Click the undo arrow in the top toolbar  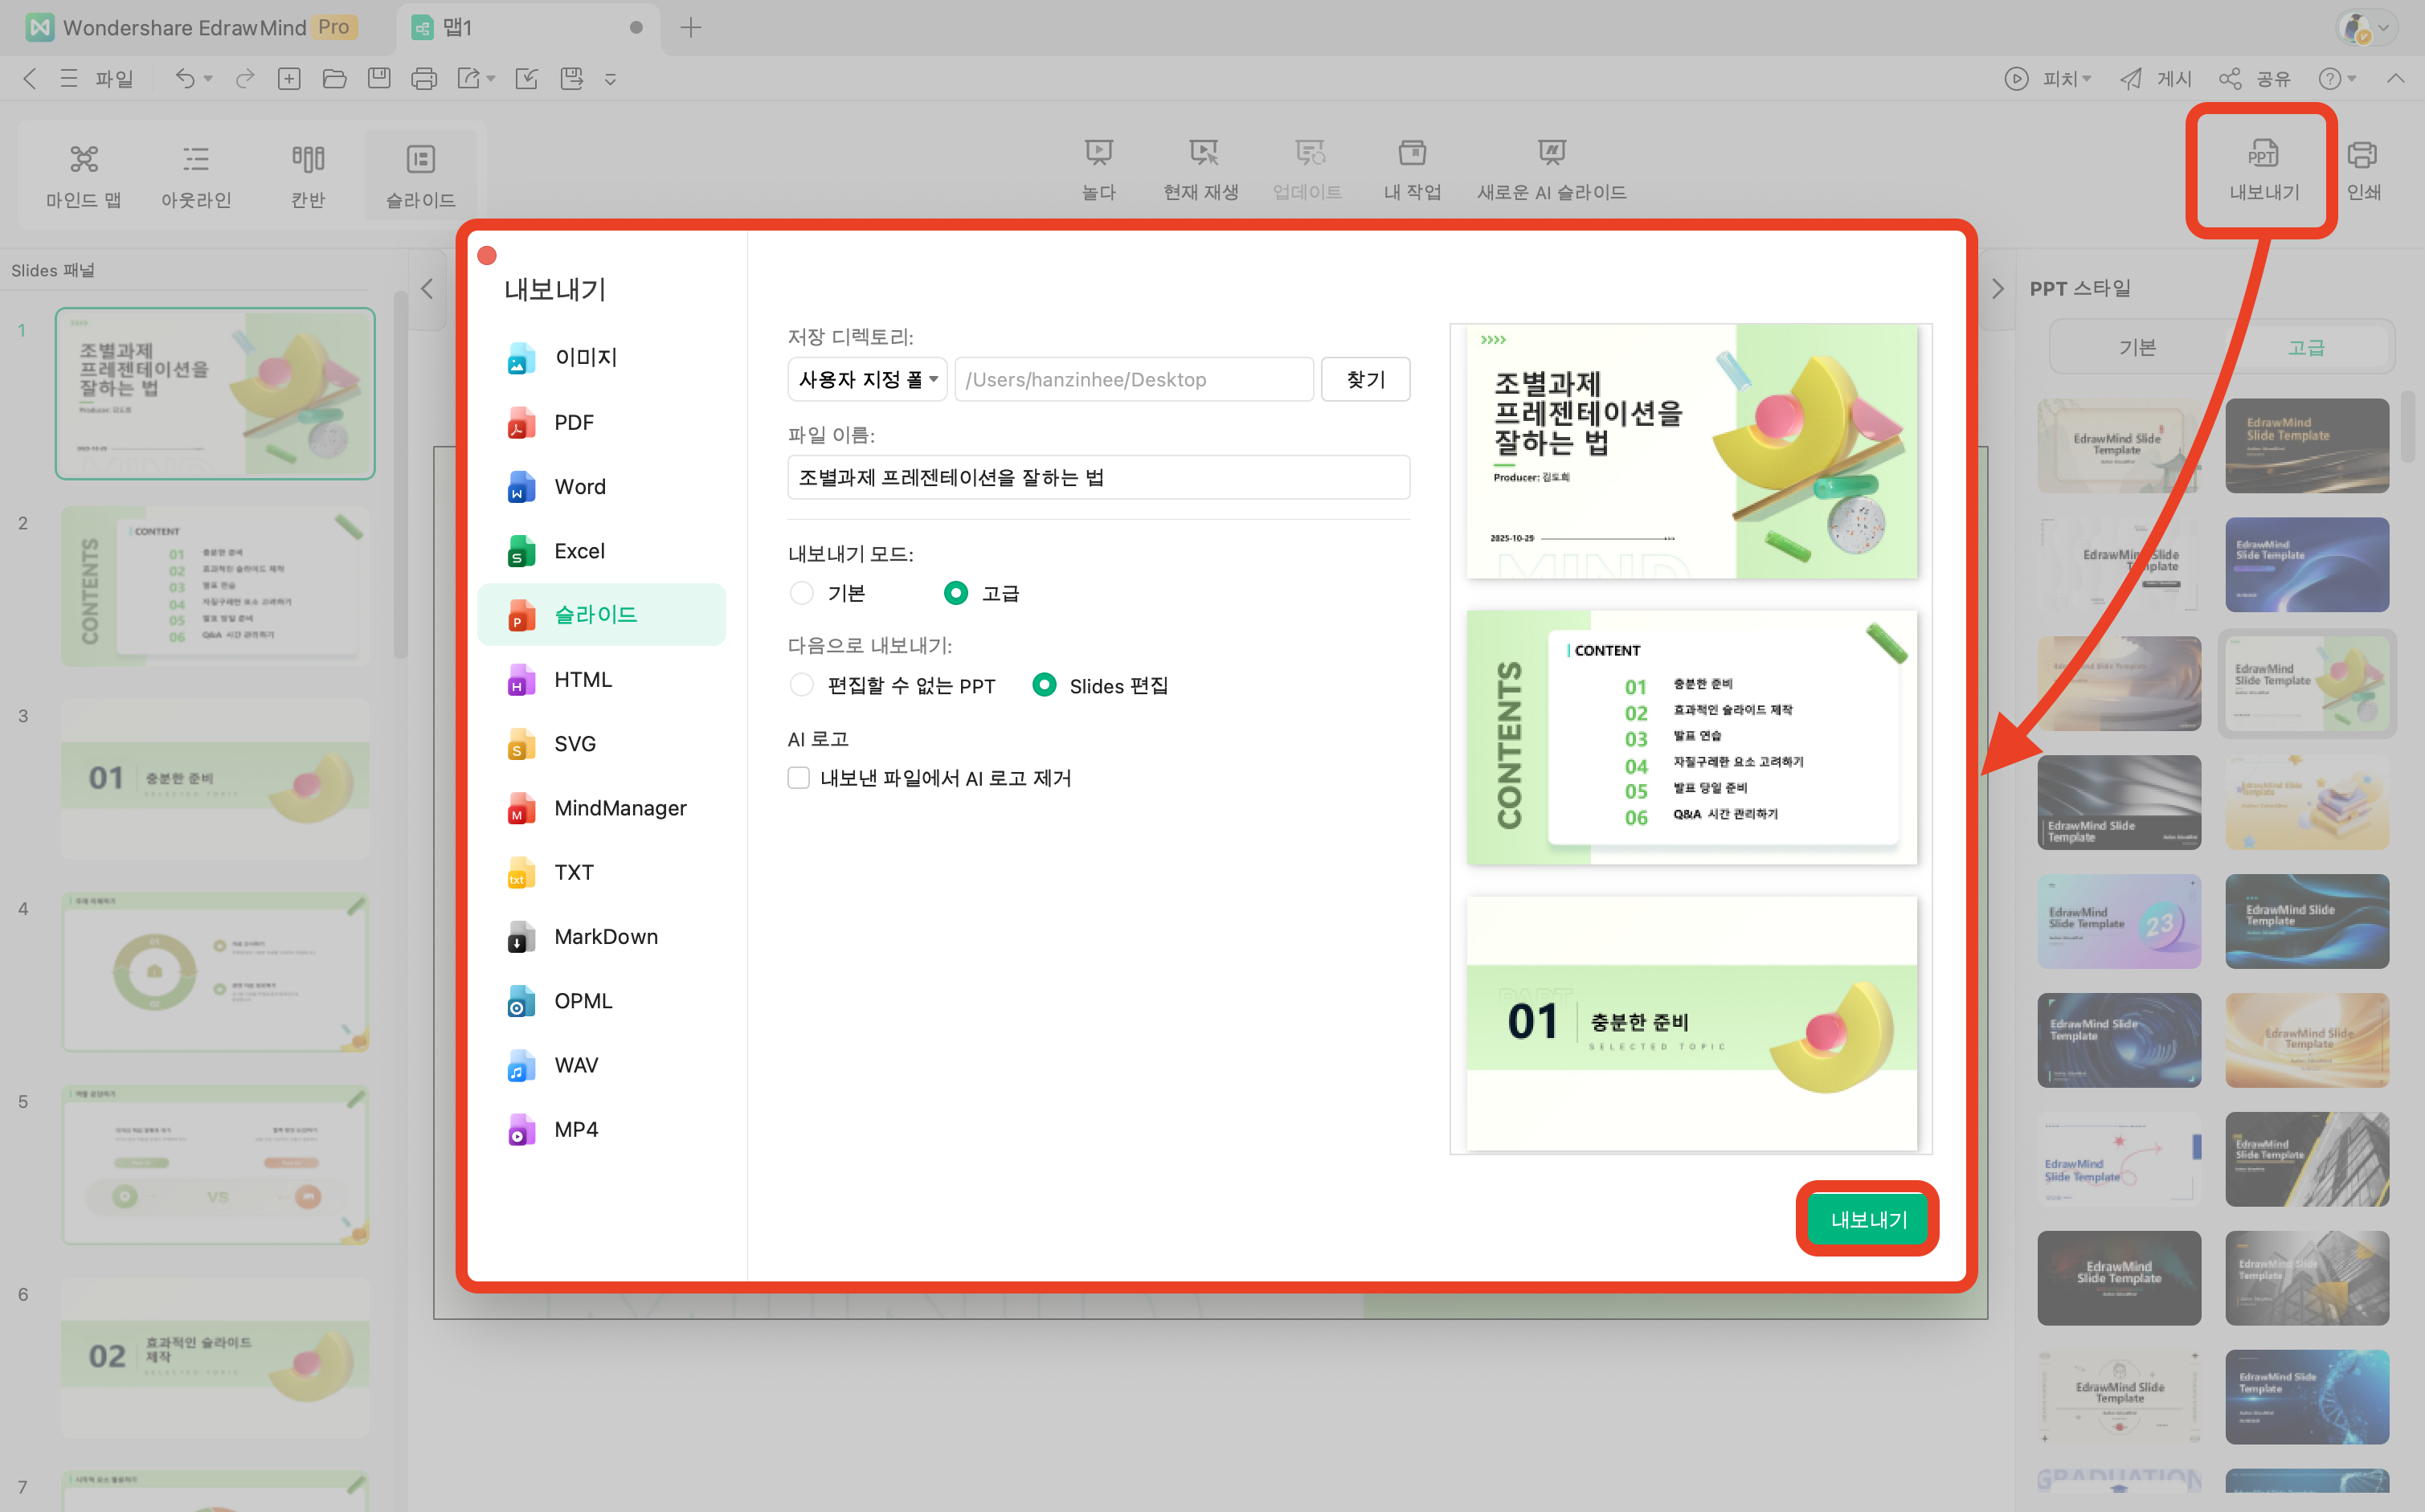(x=185, y=78)
